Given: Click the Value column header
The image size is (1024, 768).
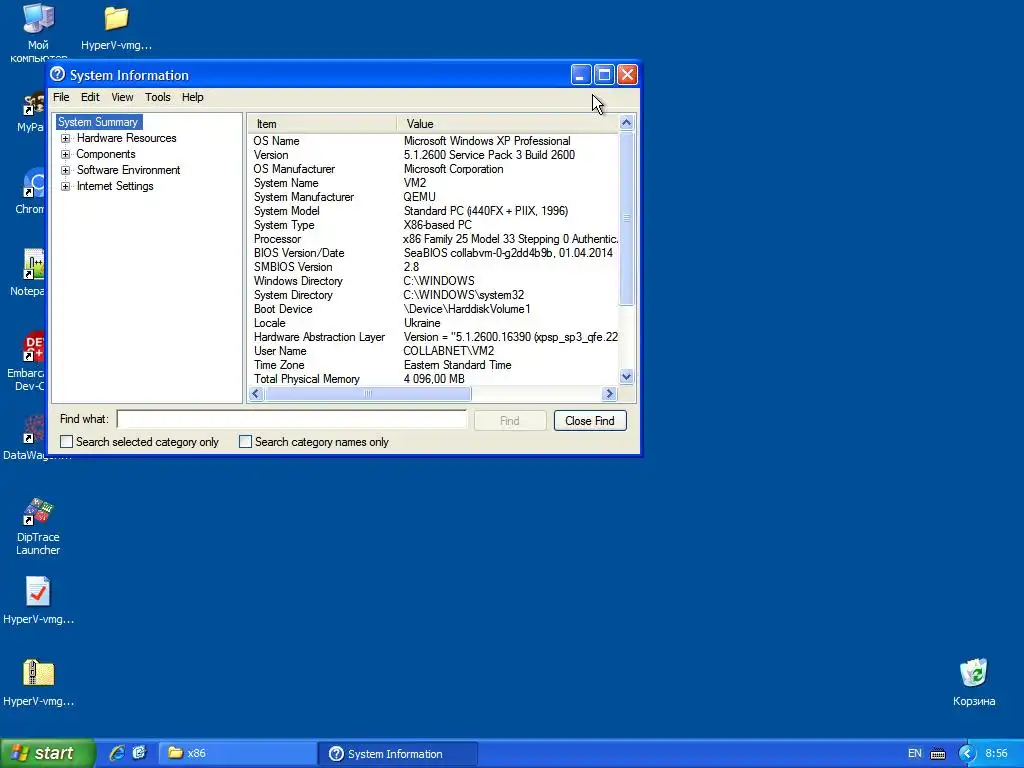Looking at the screenshot, I should [507, 123].
